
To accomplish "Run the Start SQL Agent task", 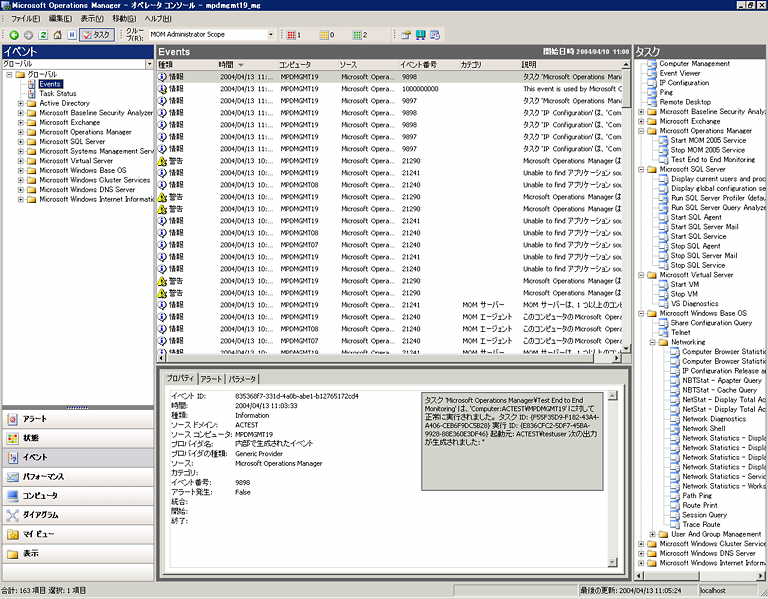I will click(696, 217).
